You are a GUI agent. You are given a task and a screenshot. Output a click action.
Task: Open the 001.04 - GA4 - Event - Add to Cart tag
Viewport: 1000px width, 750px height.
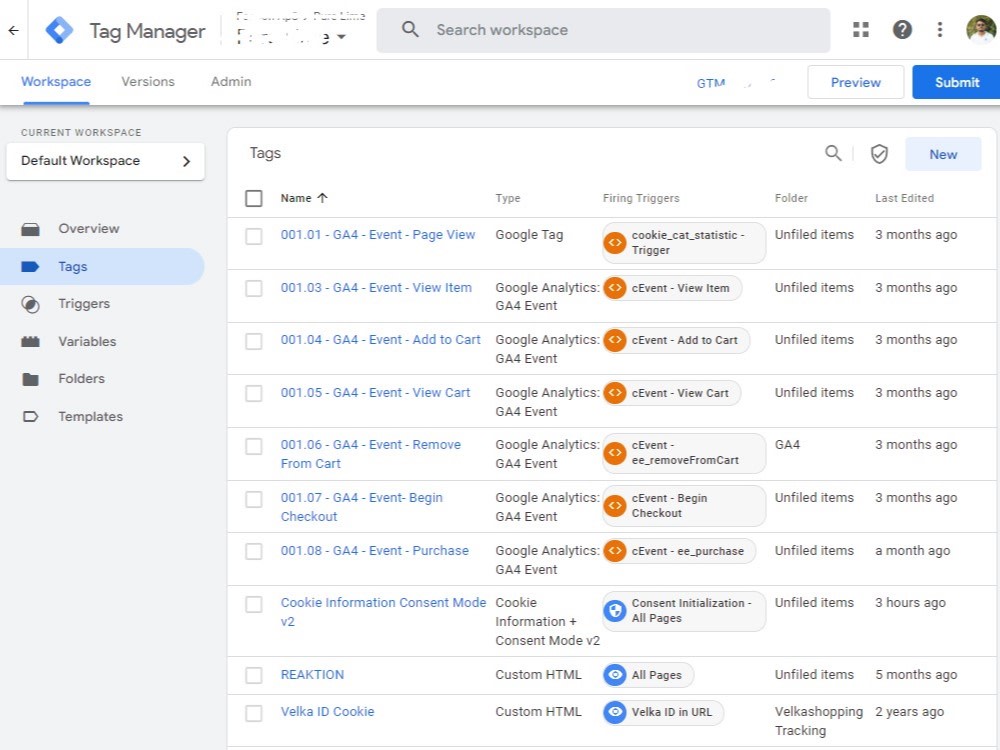coord(381,340)
